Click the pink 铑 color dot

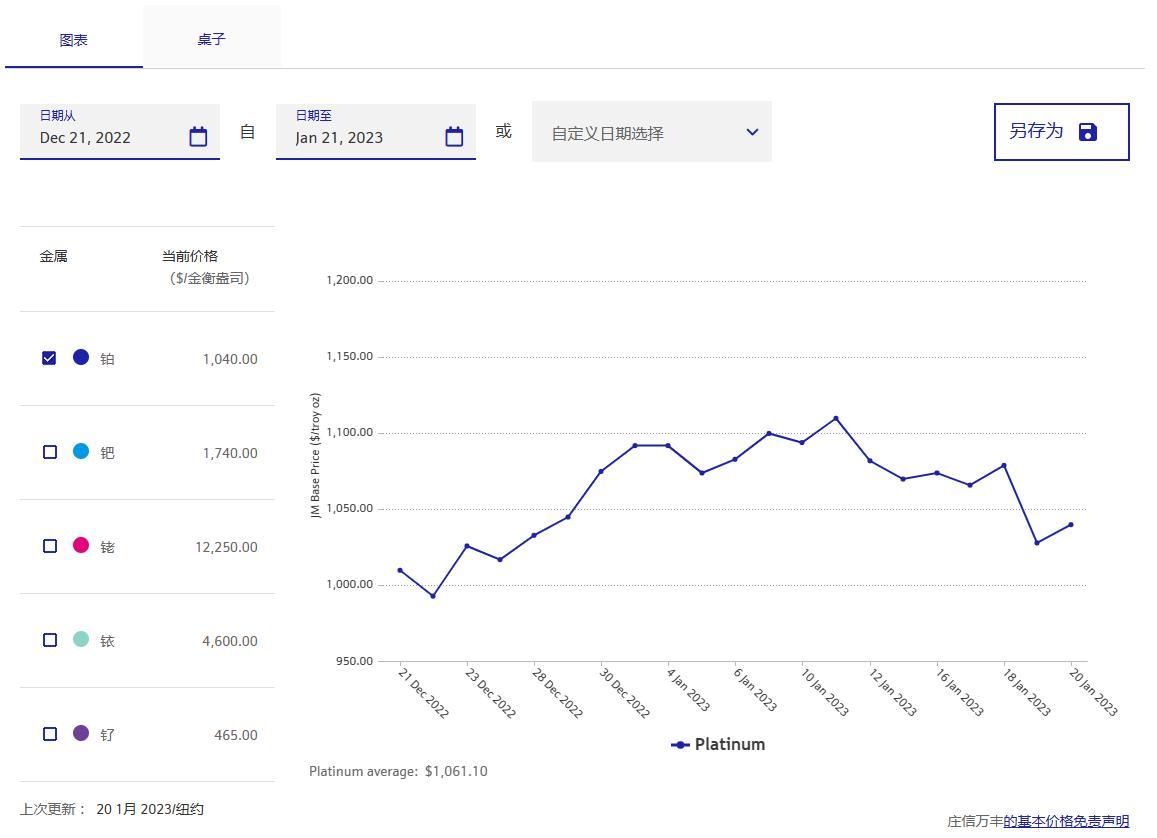tap(81, 545)
